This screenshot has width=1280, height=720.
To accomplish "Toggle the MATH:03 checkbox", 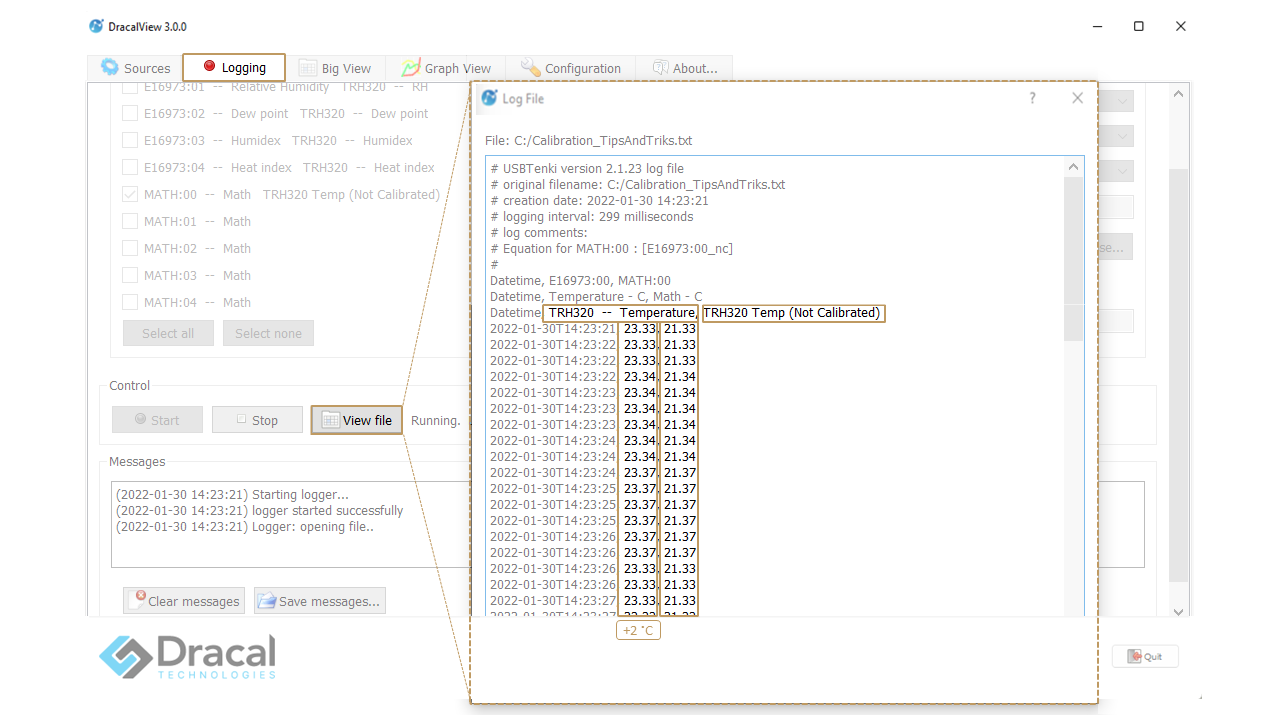I will [x=130, y=276].
